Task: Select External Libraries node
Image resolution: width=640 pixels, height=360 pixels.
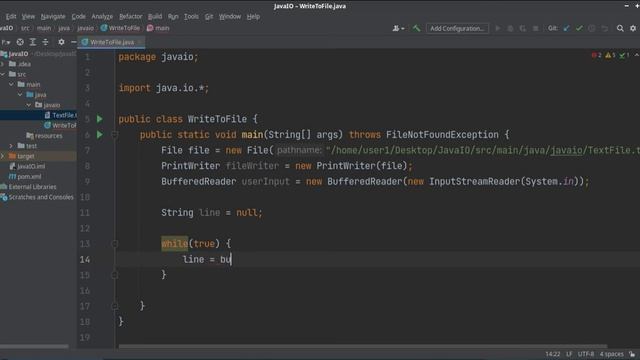Action: coord(29,187)
